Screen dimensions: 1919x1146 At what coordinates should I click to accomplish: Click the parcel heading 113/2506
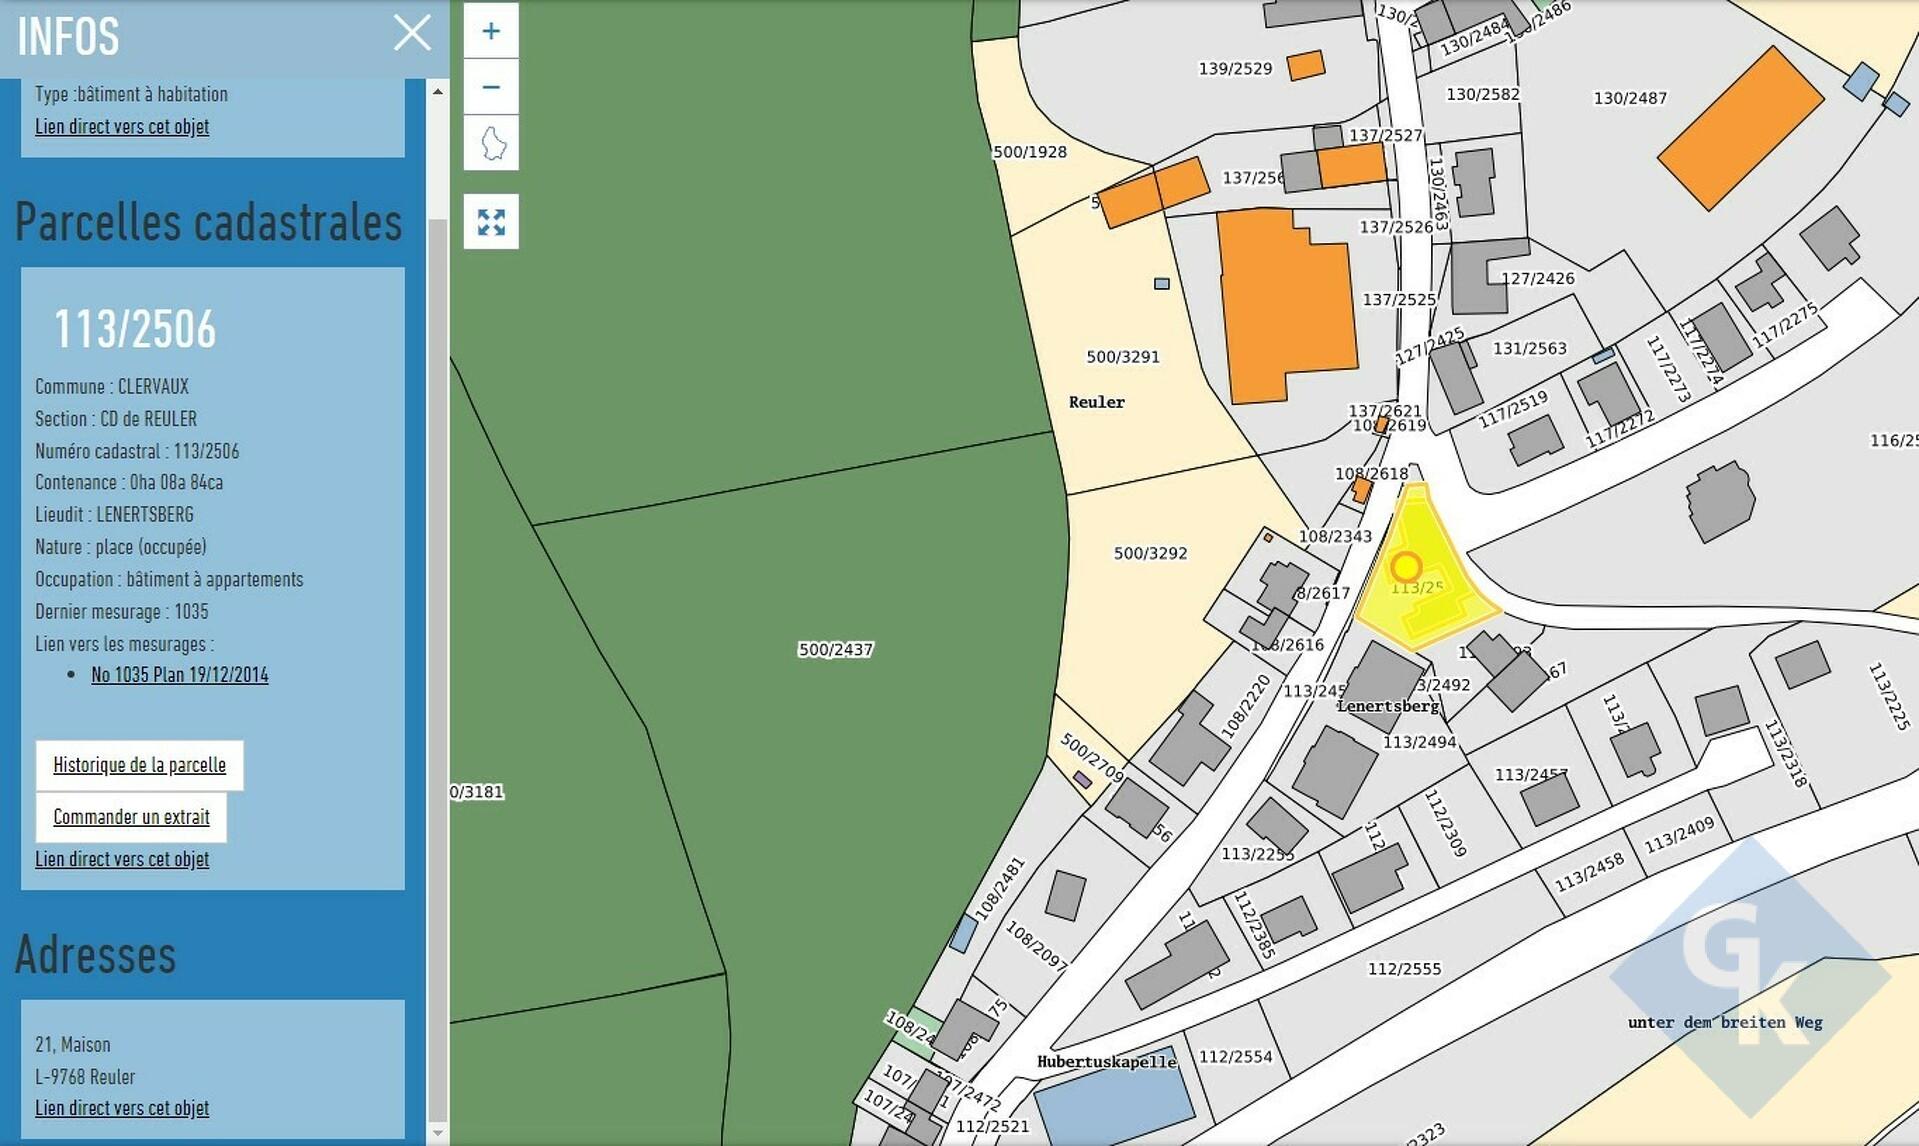[134, 329]
